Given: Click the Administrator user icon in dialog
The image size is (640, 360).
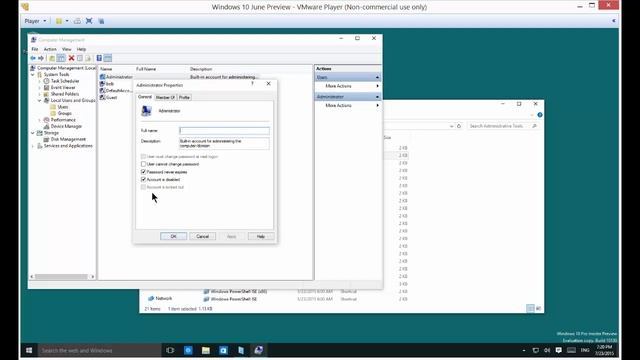Looking at the screenshot, I should click(147, 111).
